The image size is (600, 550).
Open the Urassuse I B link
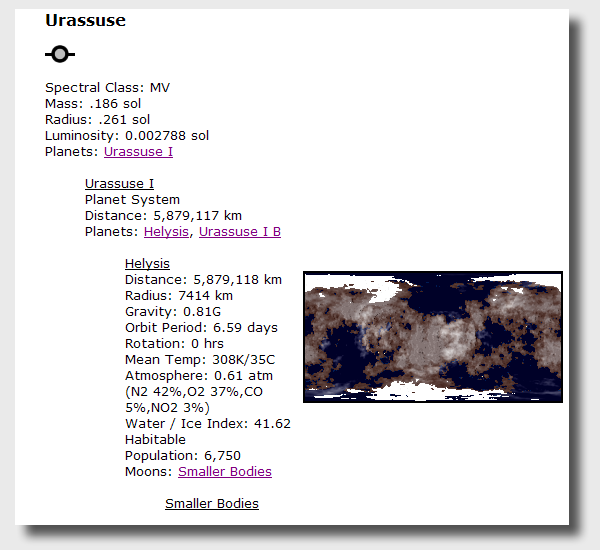tap(240, 232)
